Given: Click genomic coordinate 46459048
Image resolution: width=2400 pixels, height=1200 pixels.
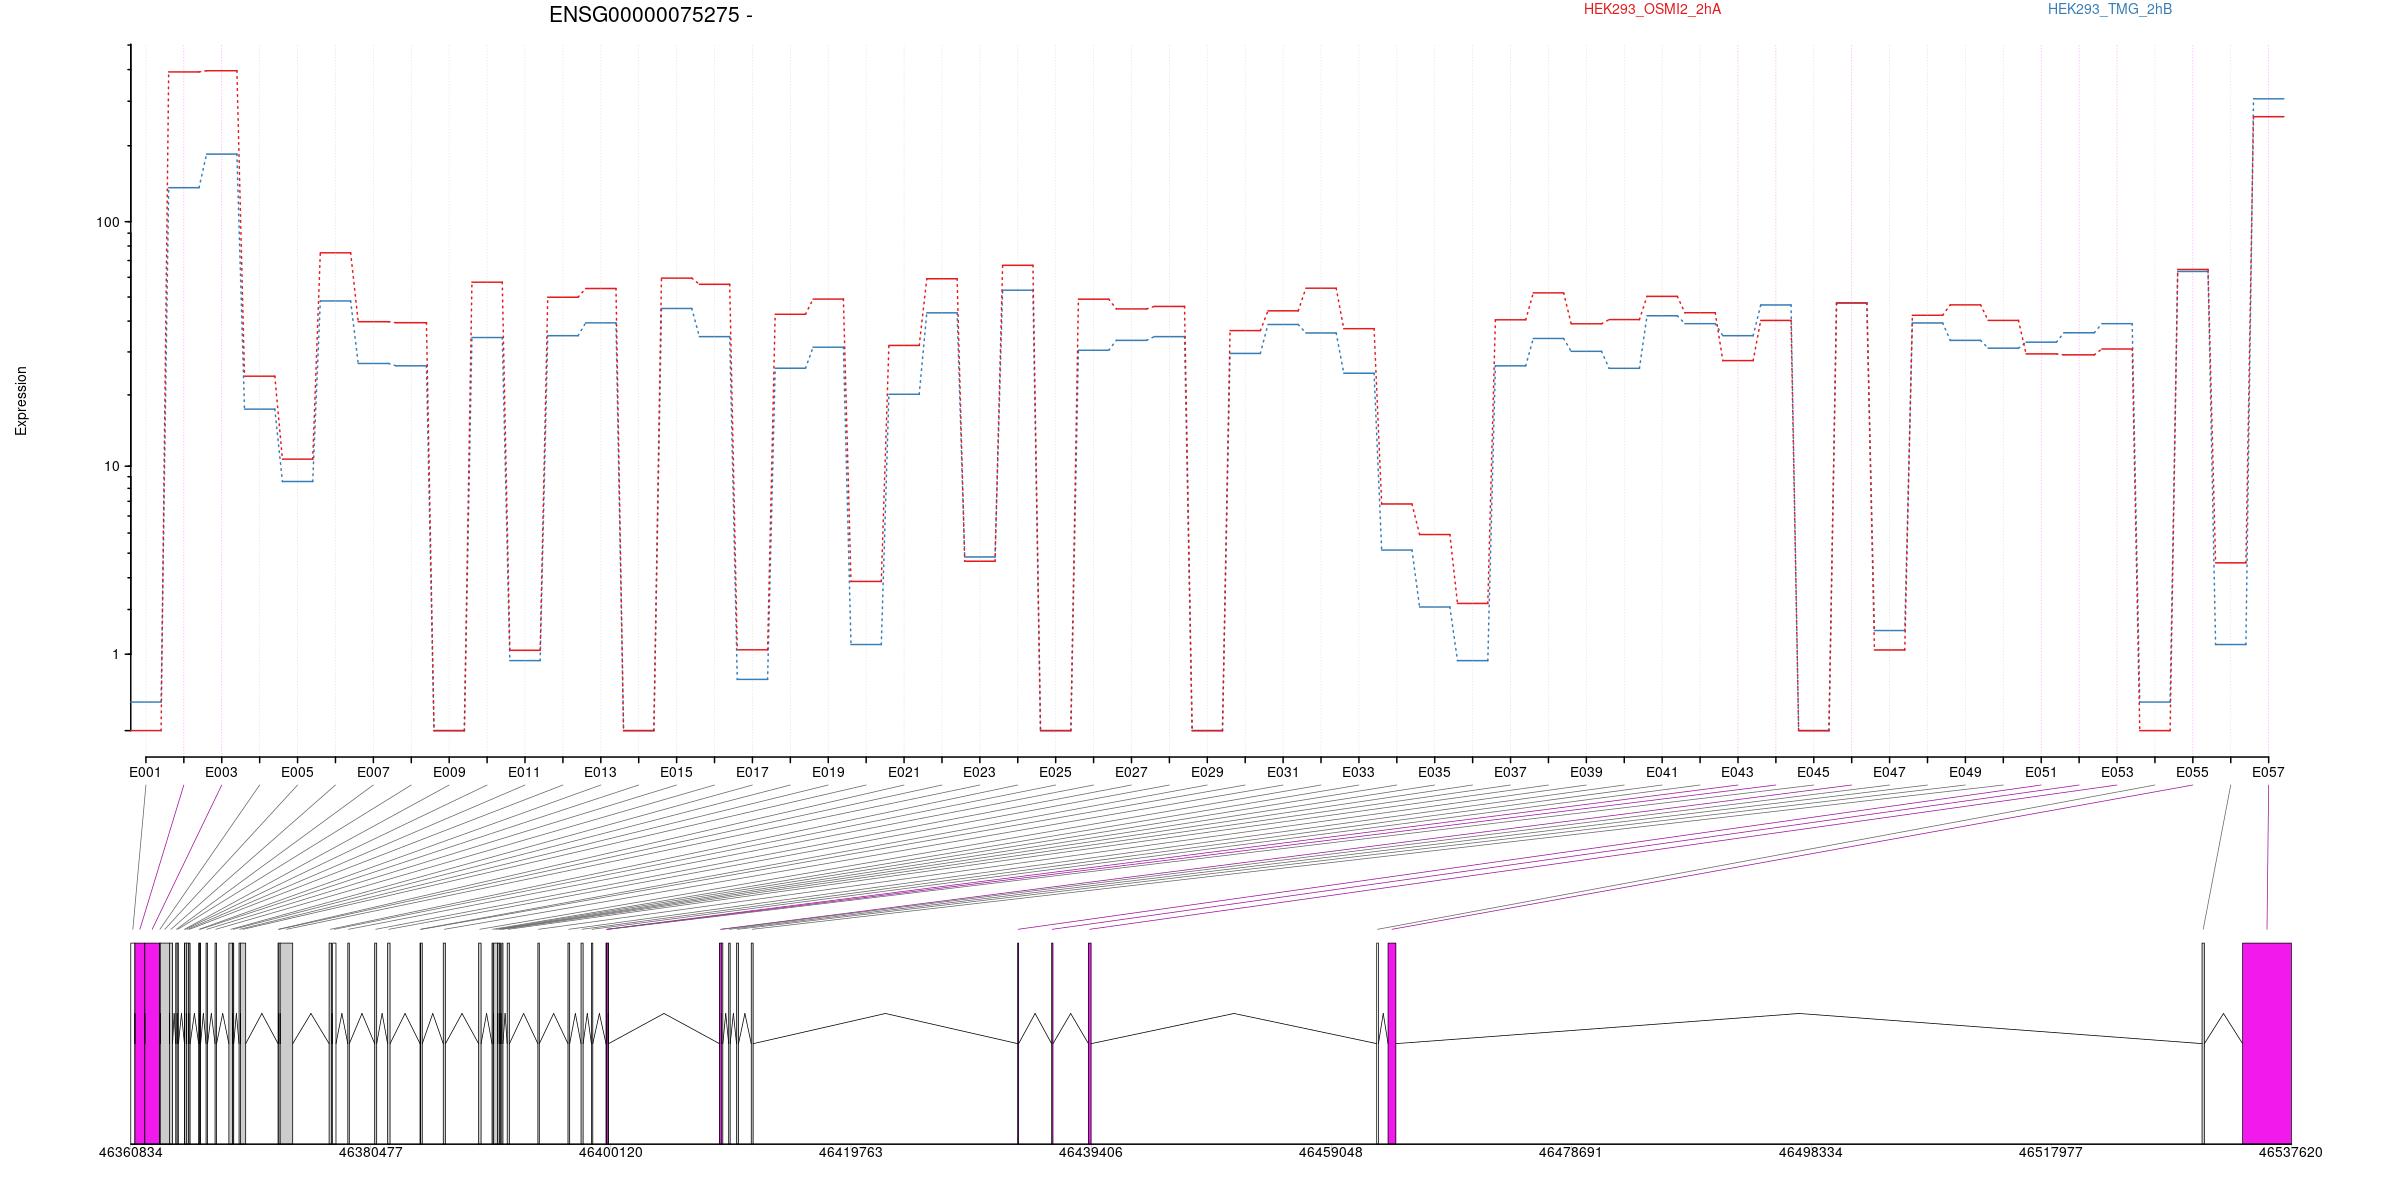Looking at the screenshot, I should coord(1330,1152).
